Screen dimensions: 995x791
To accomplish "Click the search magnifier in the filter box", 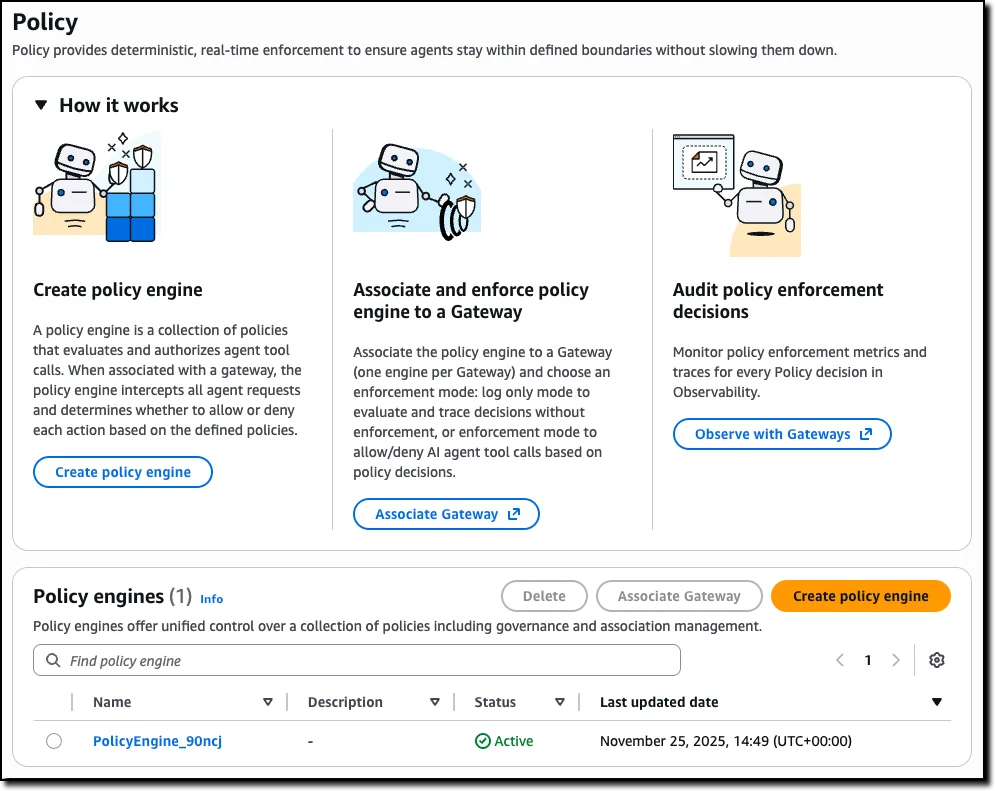I will coord(52,660).
